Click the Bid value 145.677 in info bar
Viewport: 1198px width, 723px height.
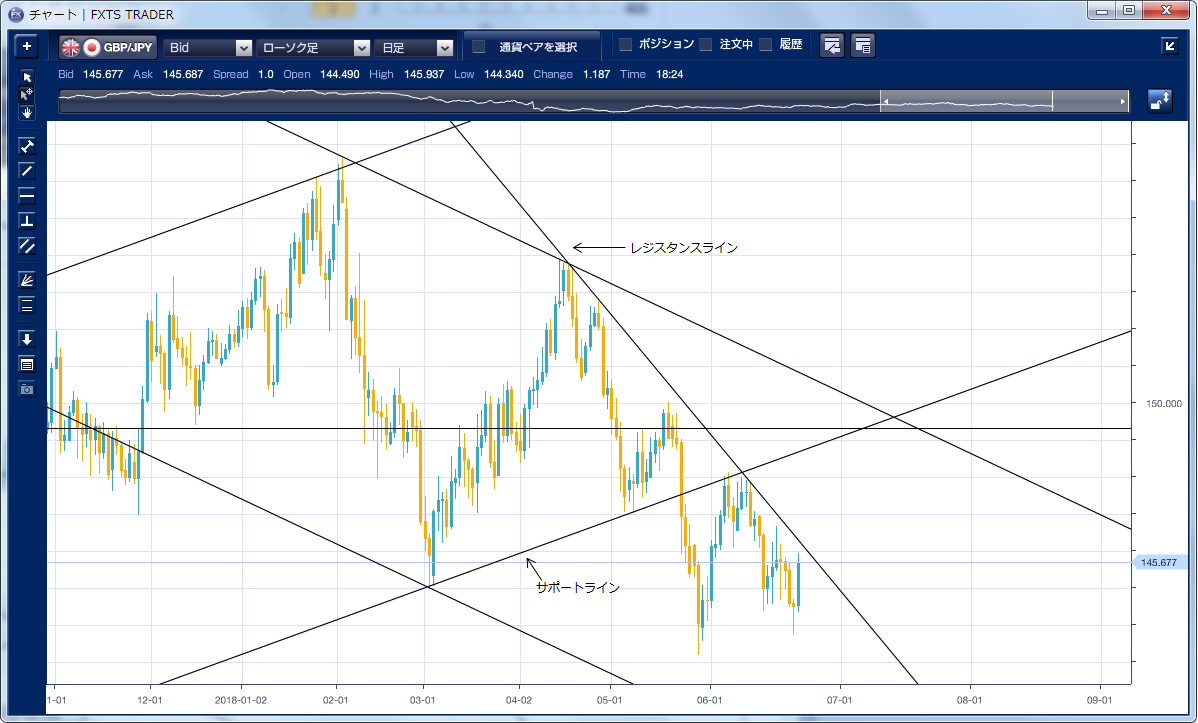103,74
